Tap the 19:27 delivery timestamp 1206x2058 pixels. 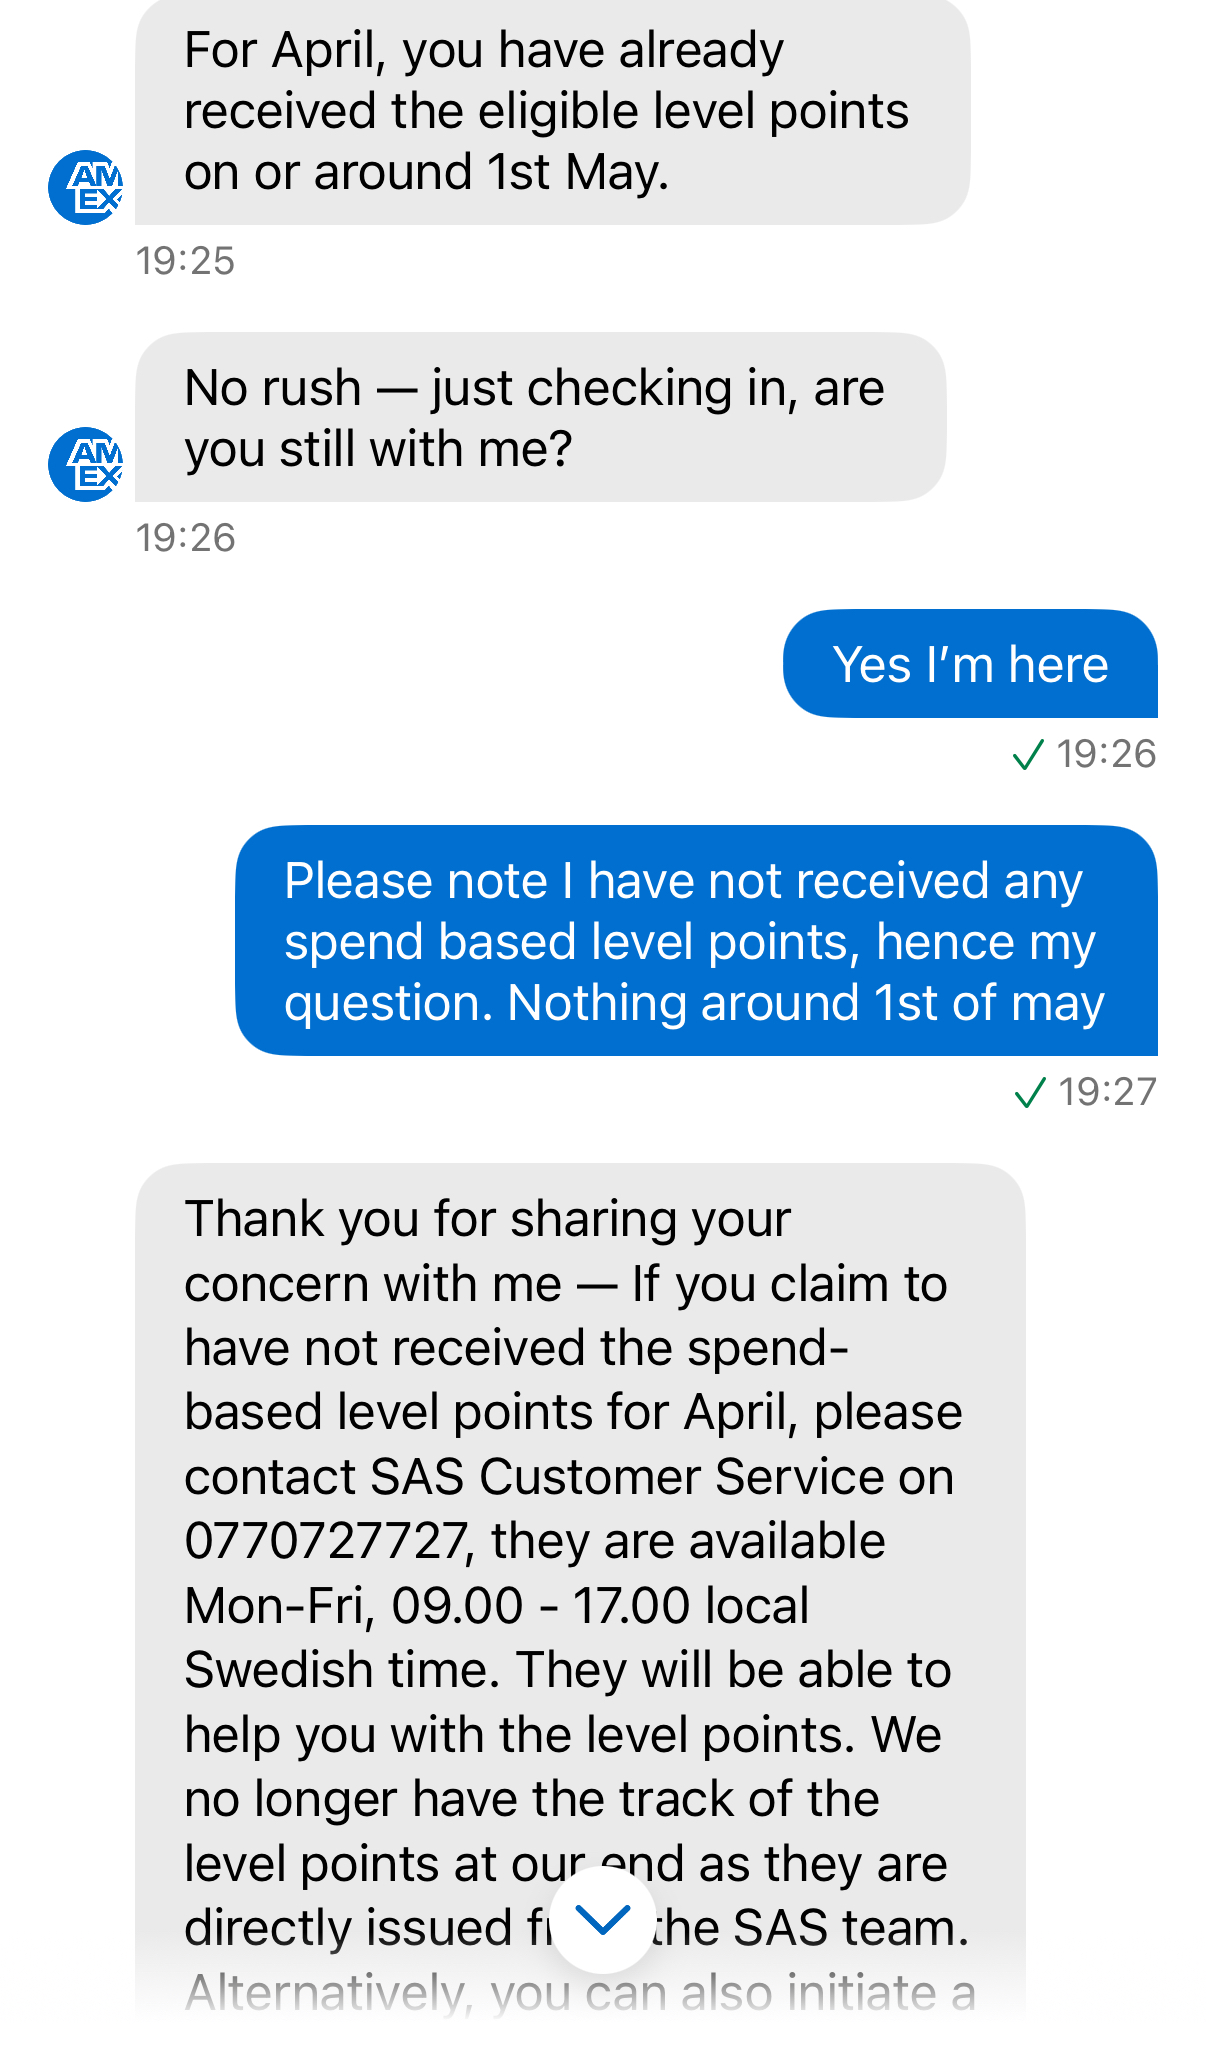tap(1107, 1092)
